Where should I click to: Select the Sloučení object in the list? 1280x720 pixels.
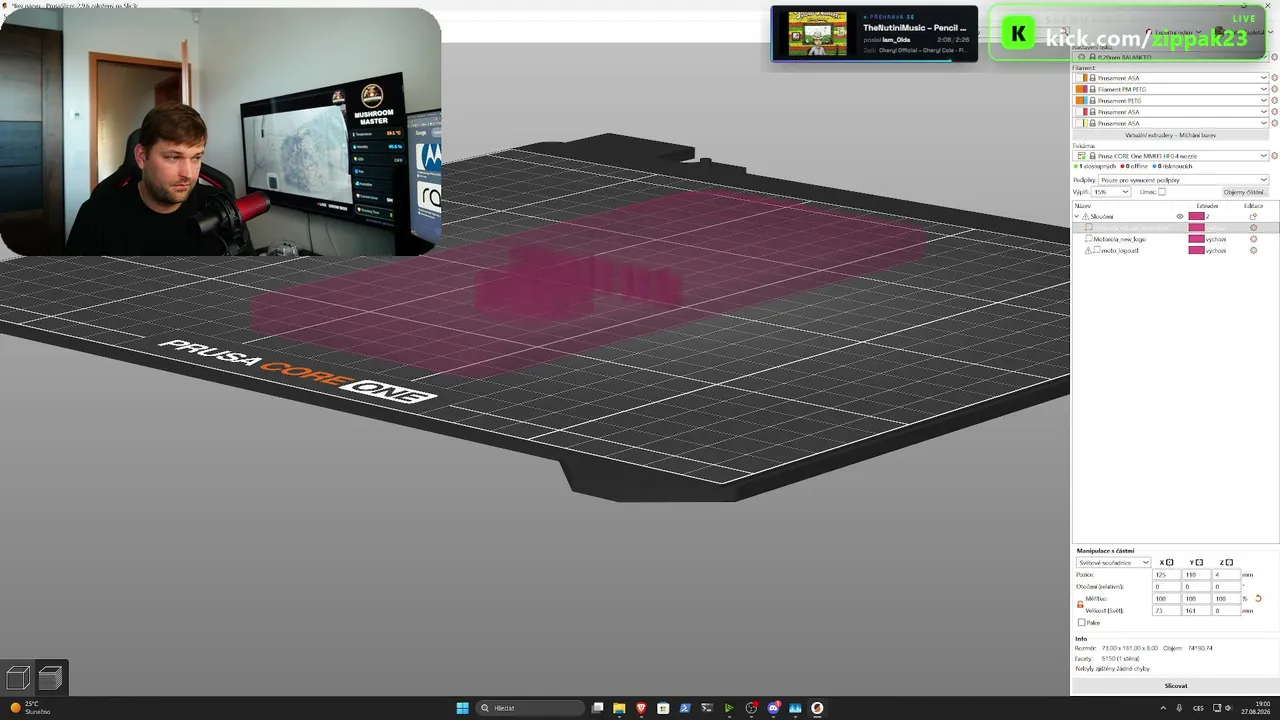coord(1101,216)
